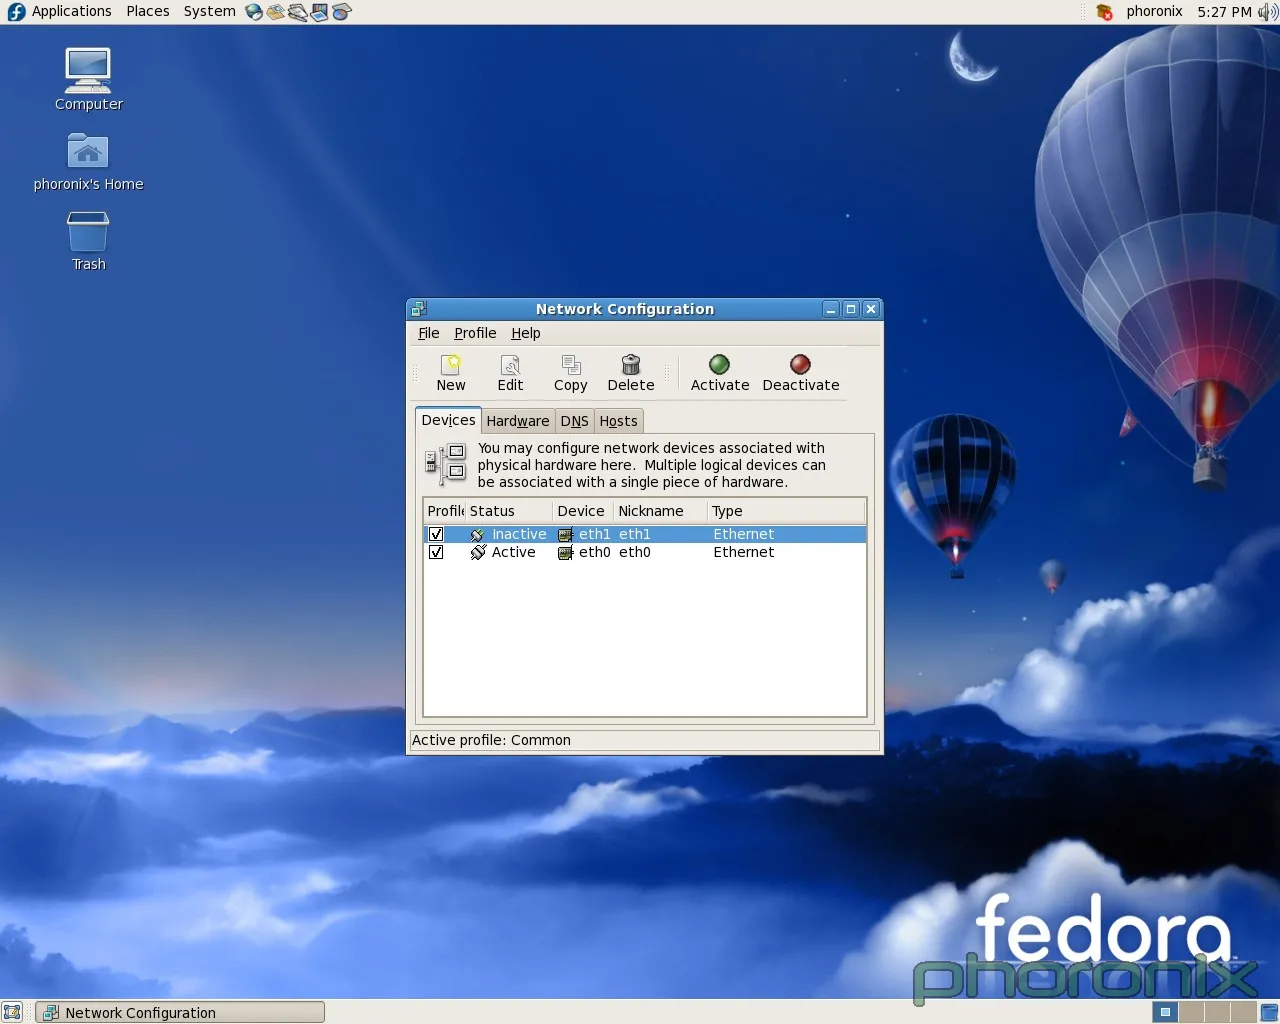Click the volume speaker icon
1280x1024 pixels.
click(1267, 12)
